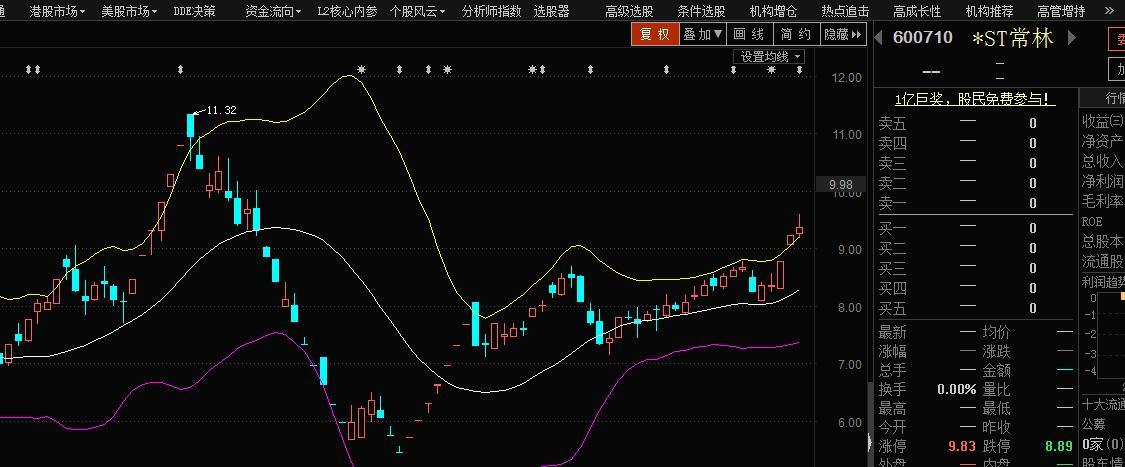Open 设置均线 moving average dropdown
1125x467 pixels.
(768, 57)
